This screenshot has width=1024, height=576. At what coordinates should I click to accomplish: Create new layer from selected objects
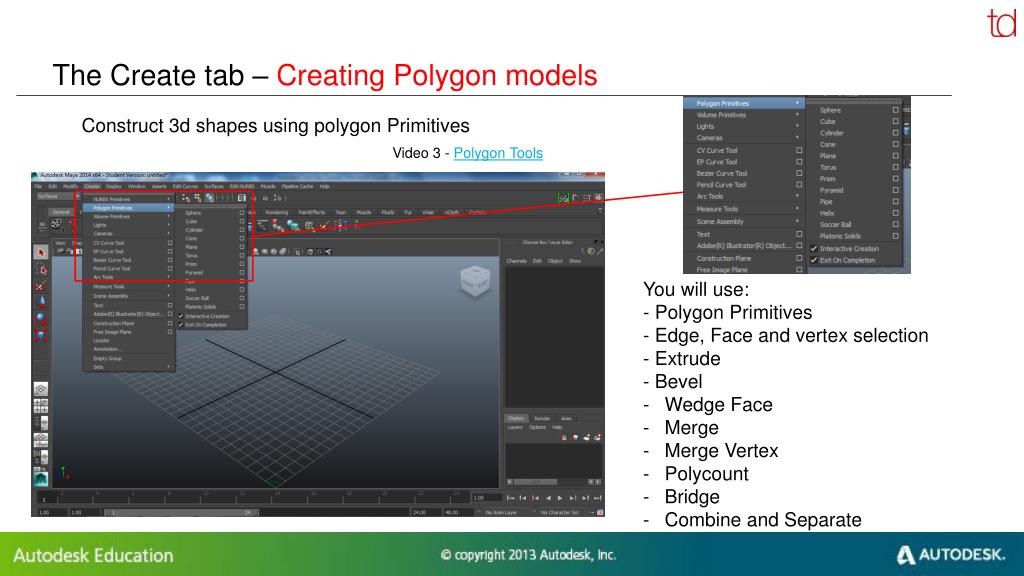click(597, 438)
